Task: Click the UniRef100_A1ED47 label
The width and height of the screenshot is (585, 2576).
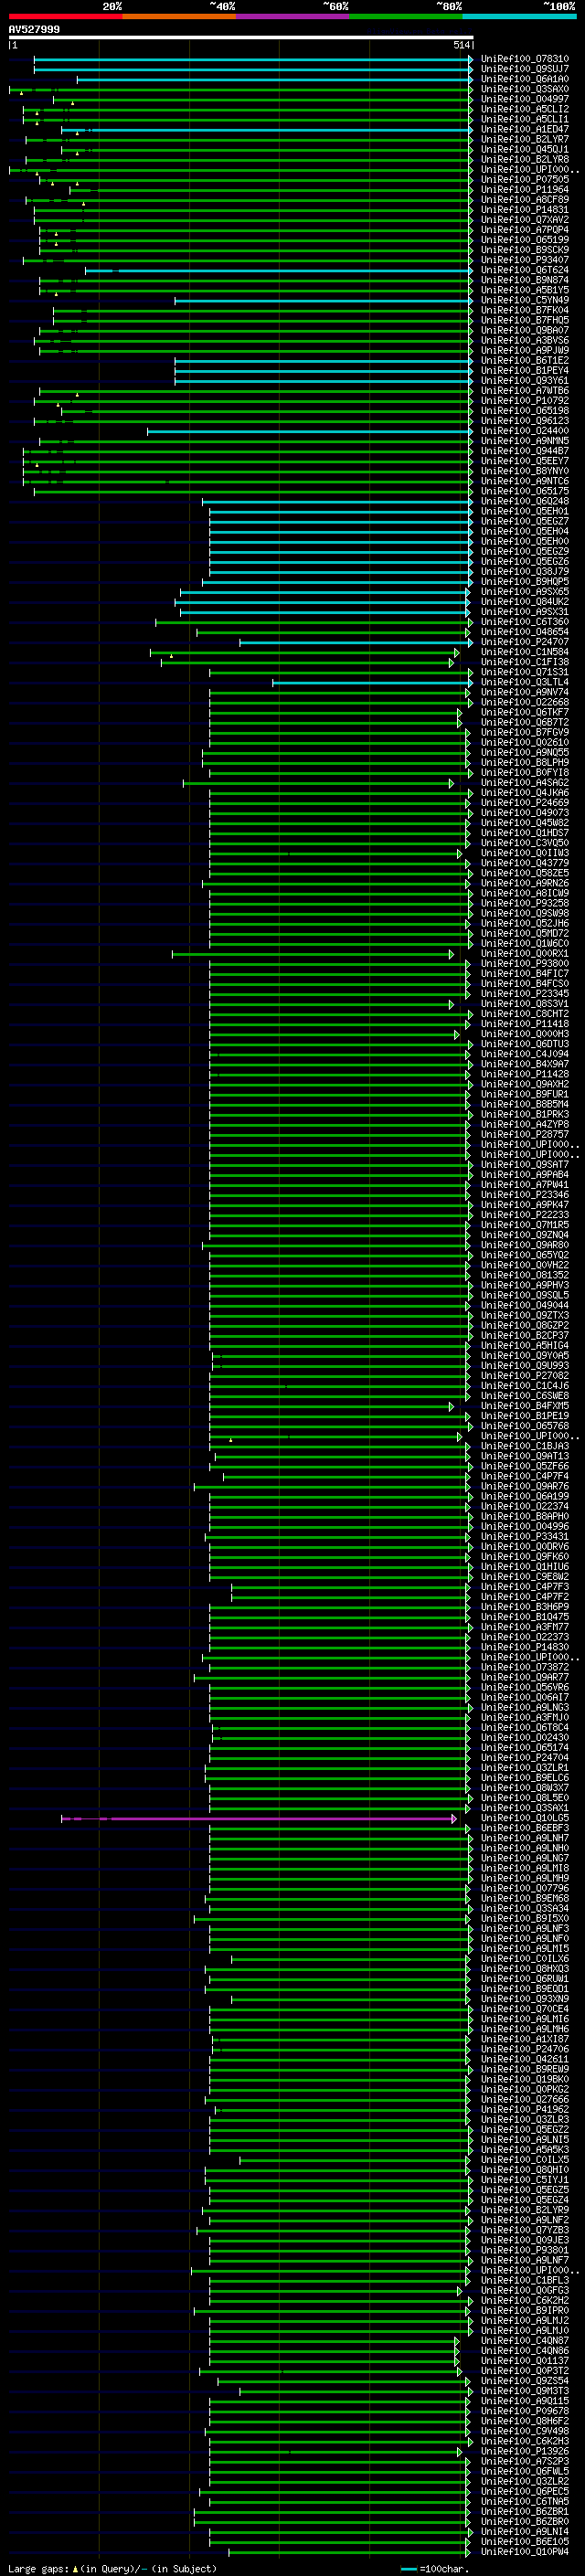Action: tap(525, 129)
